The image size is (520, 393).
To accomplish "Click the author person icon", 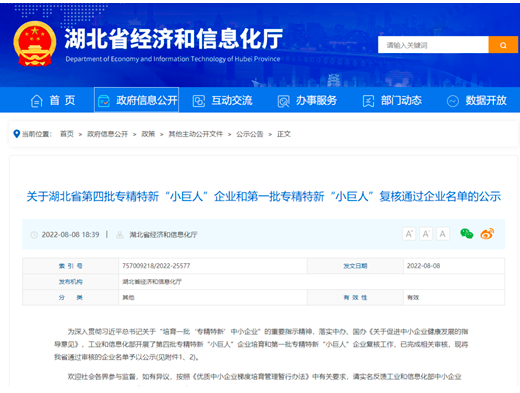I will pos(119,235).
